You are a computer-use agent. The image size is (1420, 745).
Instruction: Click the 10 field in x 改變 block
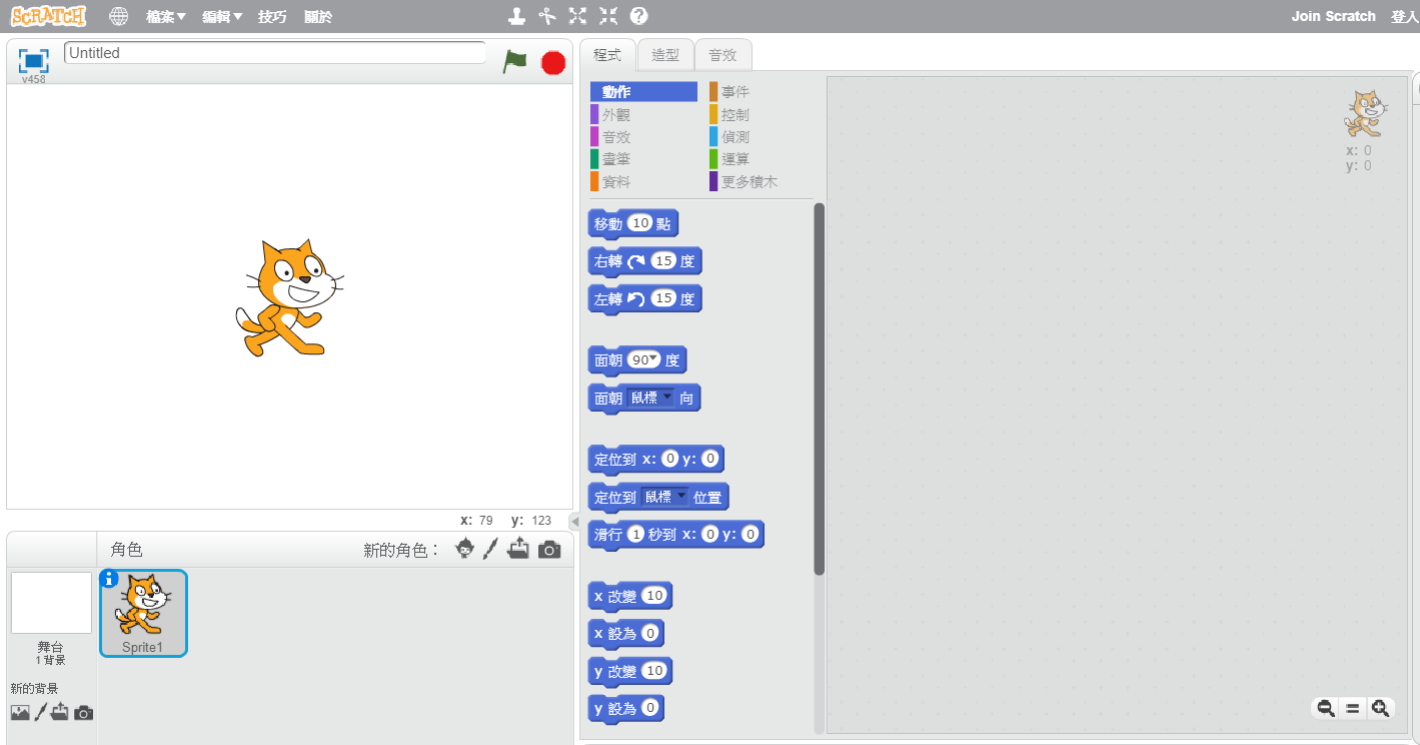coord(654,596)
